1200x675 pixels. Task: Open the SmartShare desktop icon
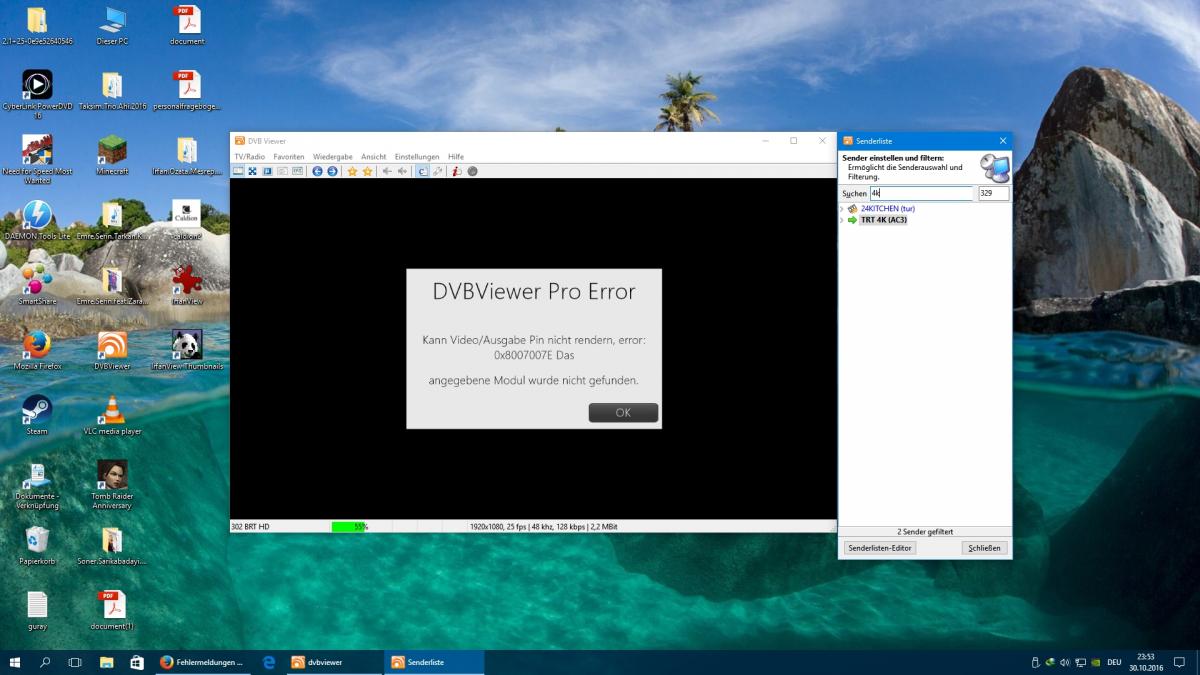point(37,286)
